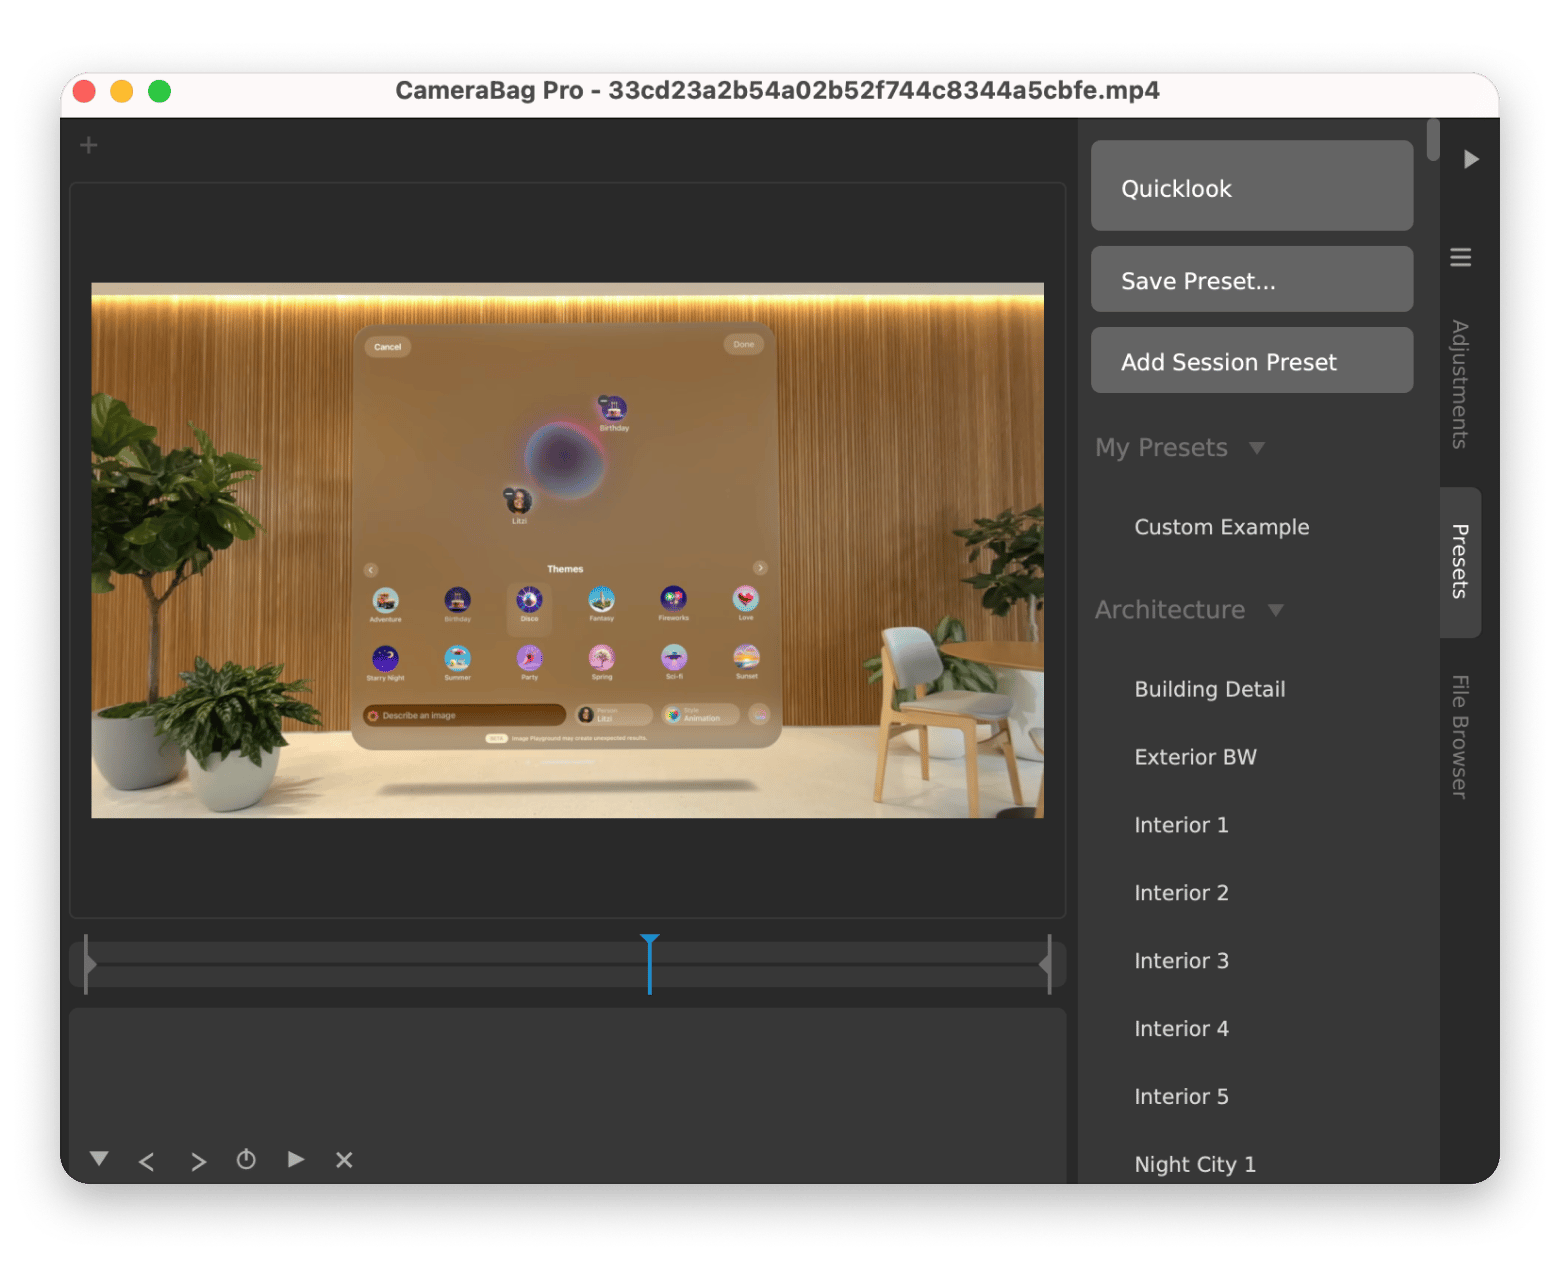
Task: Go to next with right arrow icon
Action: (x=198, y=1161)
